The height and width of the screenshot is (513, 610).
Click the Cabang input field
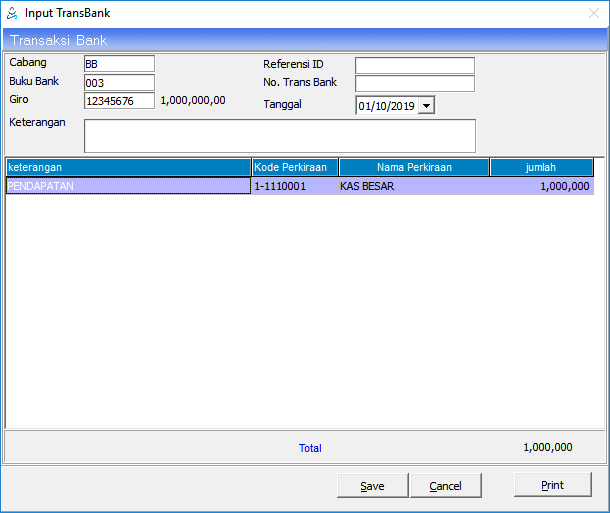pos(119,64)
